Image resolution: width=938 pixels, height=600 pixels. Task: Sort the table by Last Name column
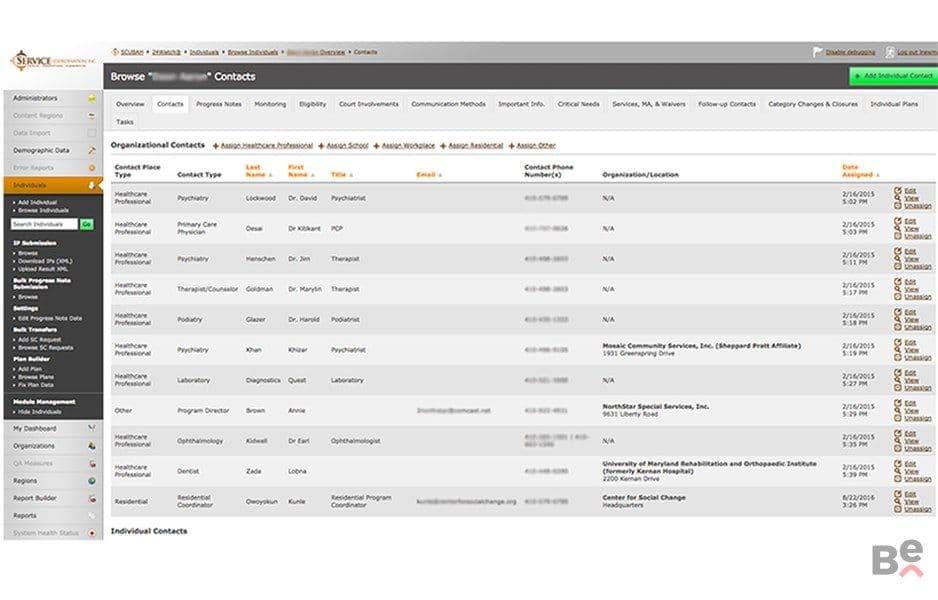[258, 171]
